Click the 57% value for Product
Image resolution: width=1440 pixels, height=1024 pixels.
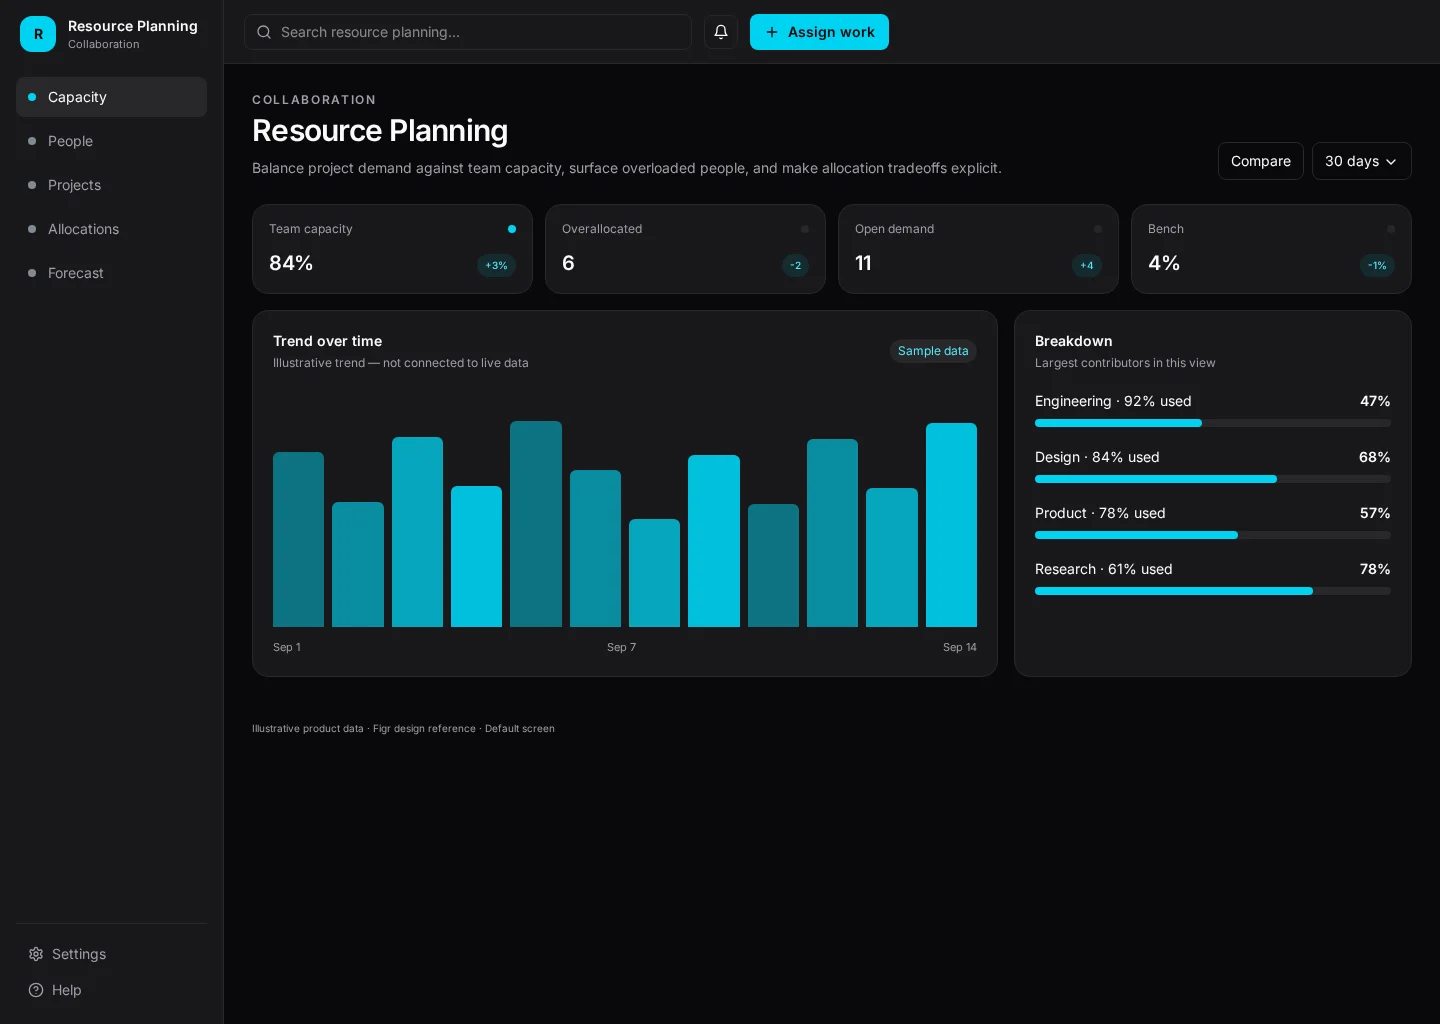pyautogui.click(x=1375, y=513)
